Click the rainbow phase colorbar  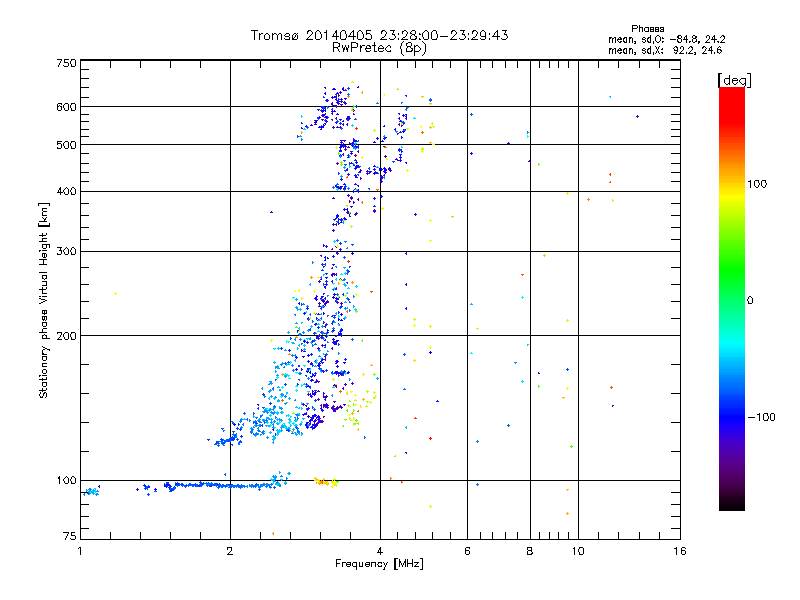click(x=732, y=298)
